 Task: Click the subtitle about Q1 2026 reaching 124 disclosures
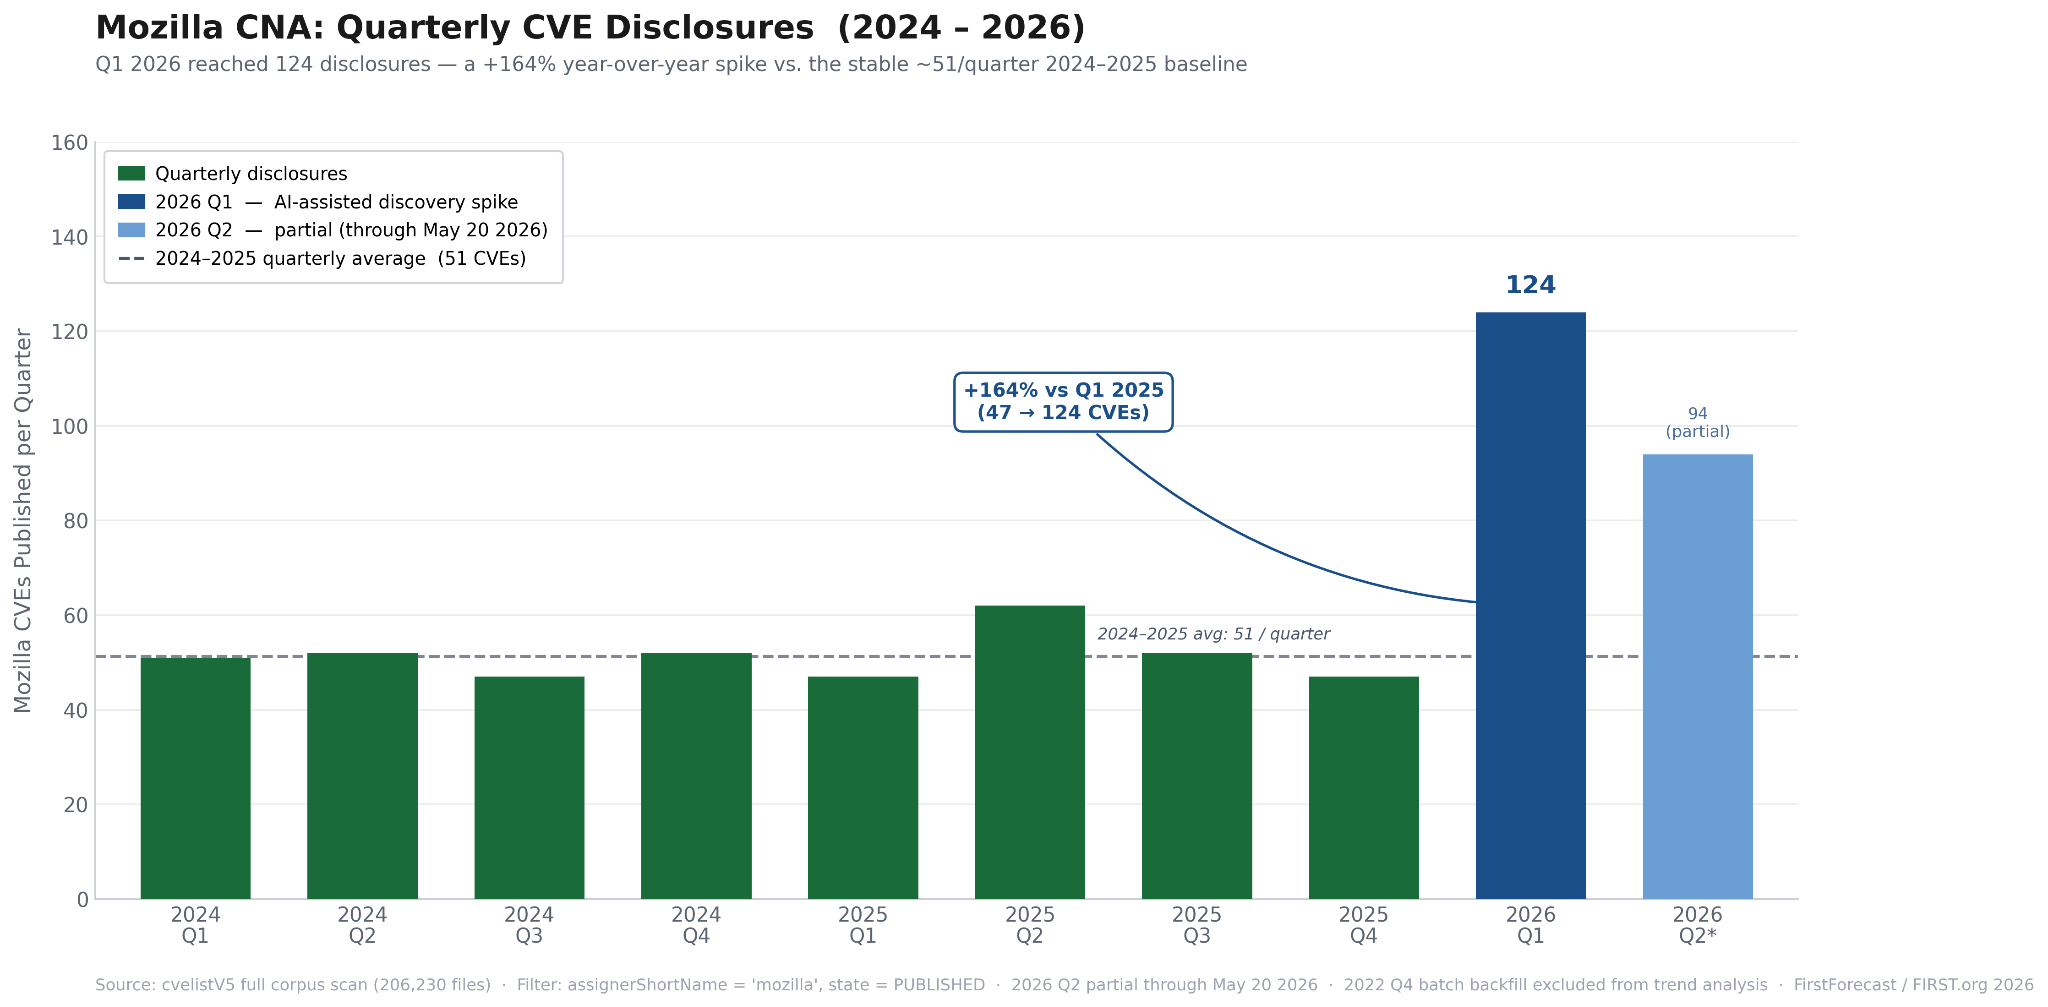pos(671,65)
